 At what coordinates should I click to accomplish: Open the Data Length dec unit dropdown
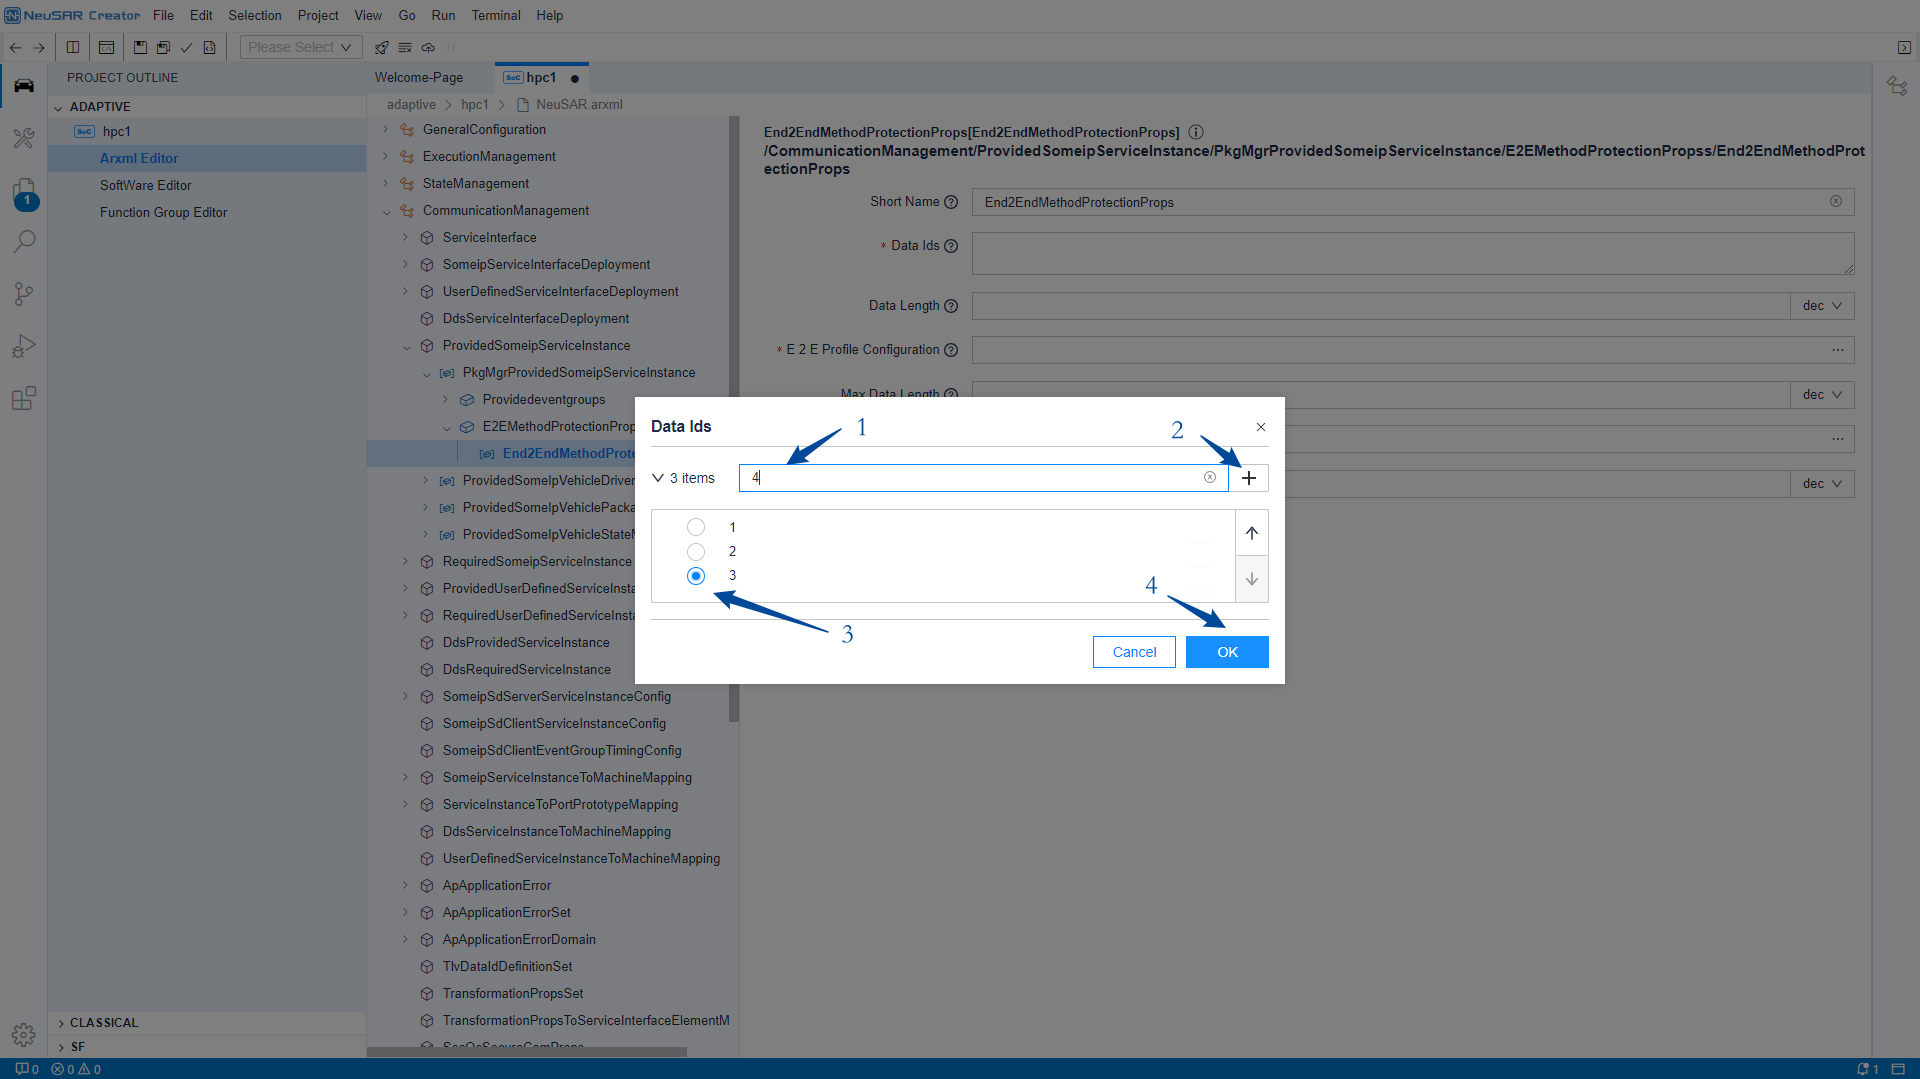point(1821,306)
